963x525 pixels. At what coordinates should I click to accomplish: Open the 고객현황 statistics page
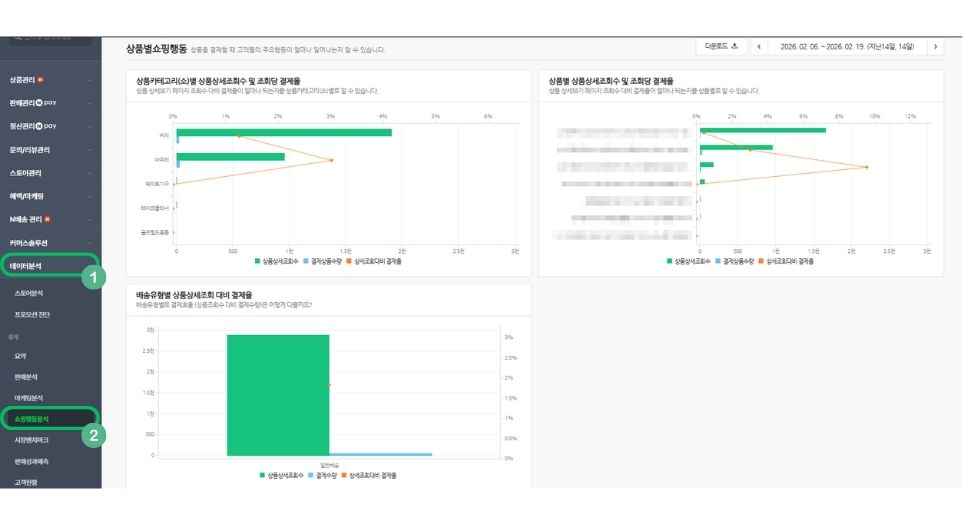tap(26, 482)
